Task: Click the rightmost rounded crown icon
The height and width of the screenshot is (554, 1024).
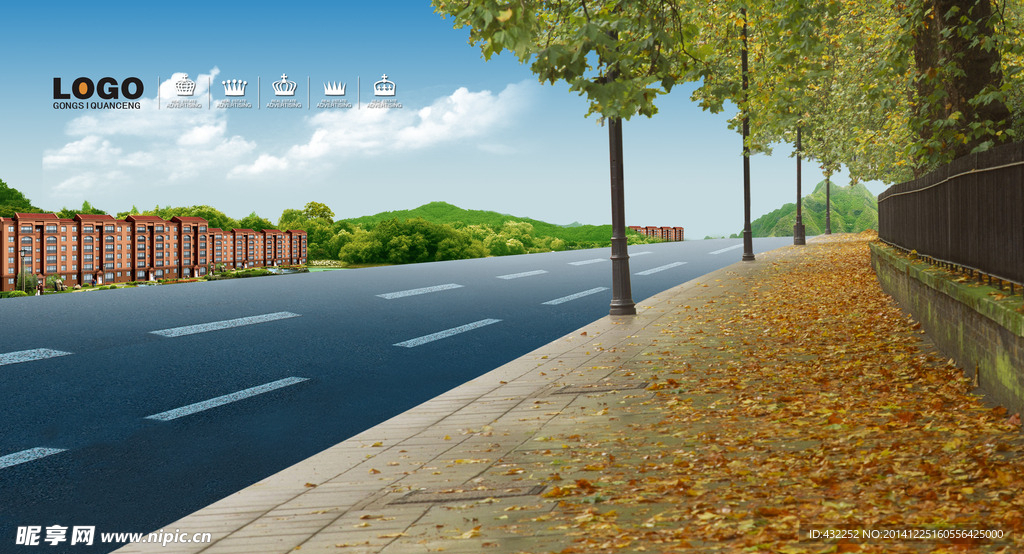Action: (384, 86)
